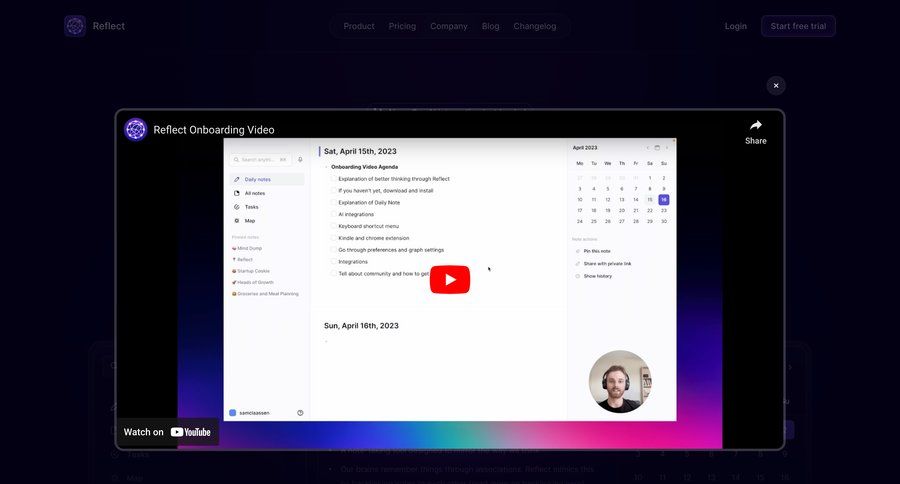The image size is (900, 484).
Task: Open the Tasks sidebar icon
Action: tap(236, 207)
